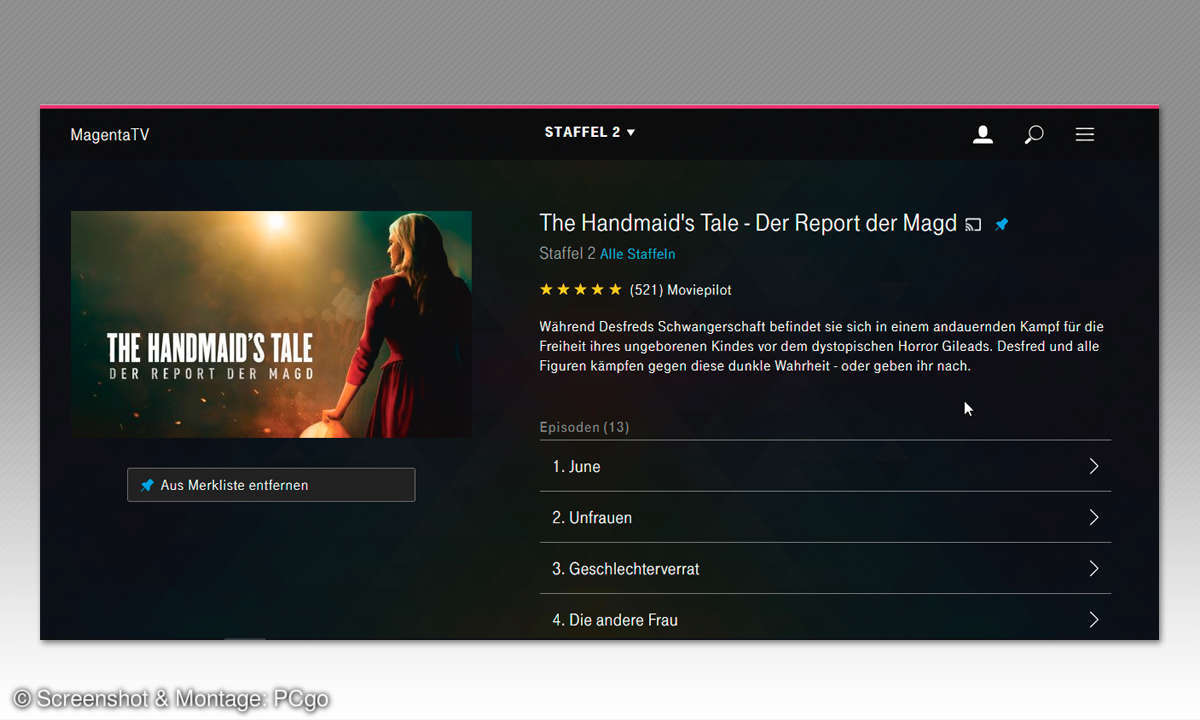Screen dimensions: 1200x720
Task: Open the Alle Staffeln link
Action: [x=637, y=254]
